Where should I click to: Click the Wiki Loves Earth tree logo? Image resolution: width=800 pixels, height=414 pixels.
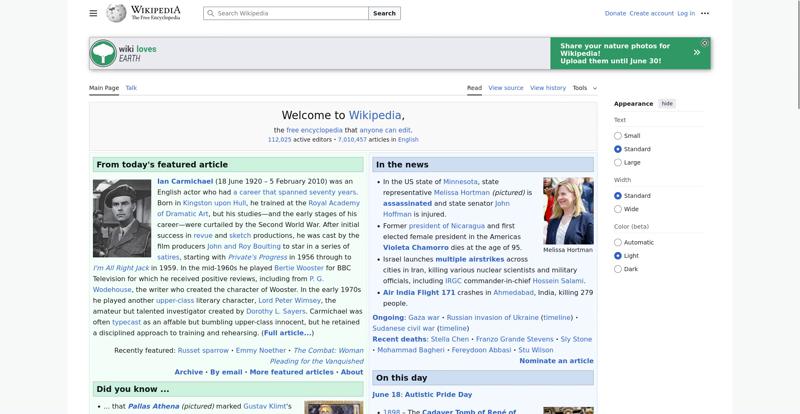click(103, 53)
